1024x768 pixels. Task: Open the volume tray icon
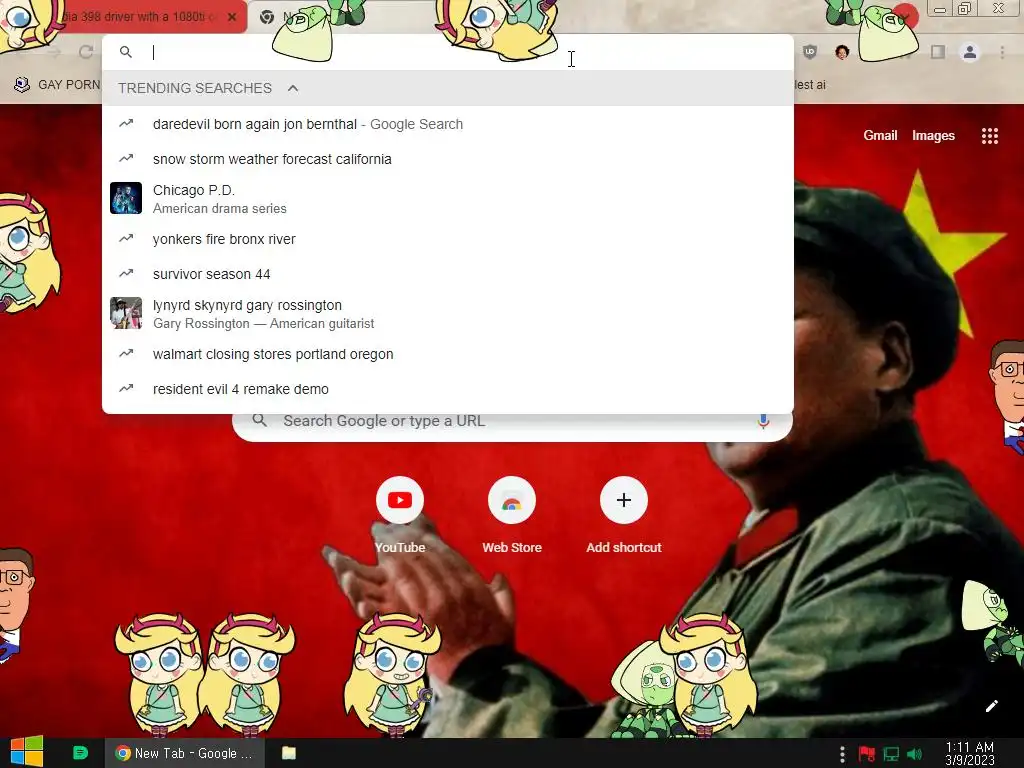point(914,754)
